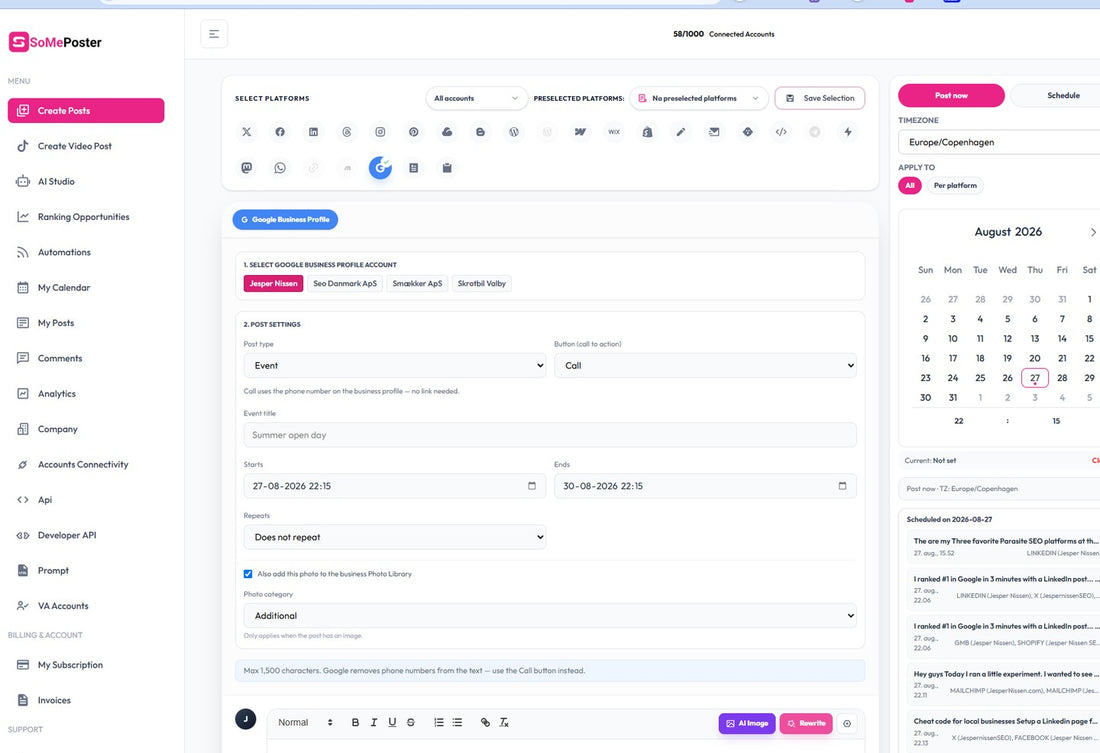Open AI Studio in the sidebar

[x=86, y=181]
